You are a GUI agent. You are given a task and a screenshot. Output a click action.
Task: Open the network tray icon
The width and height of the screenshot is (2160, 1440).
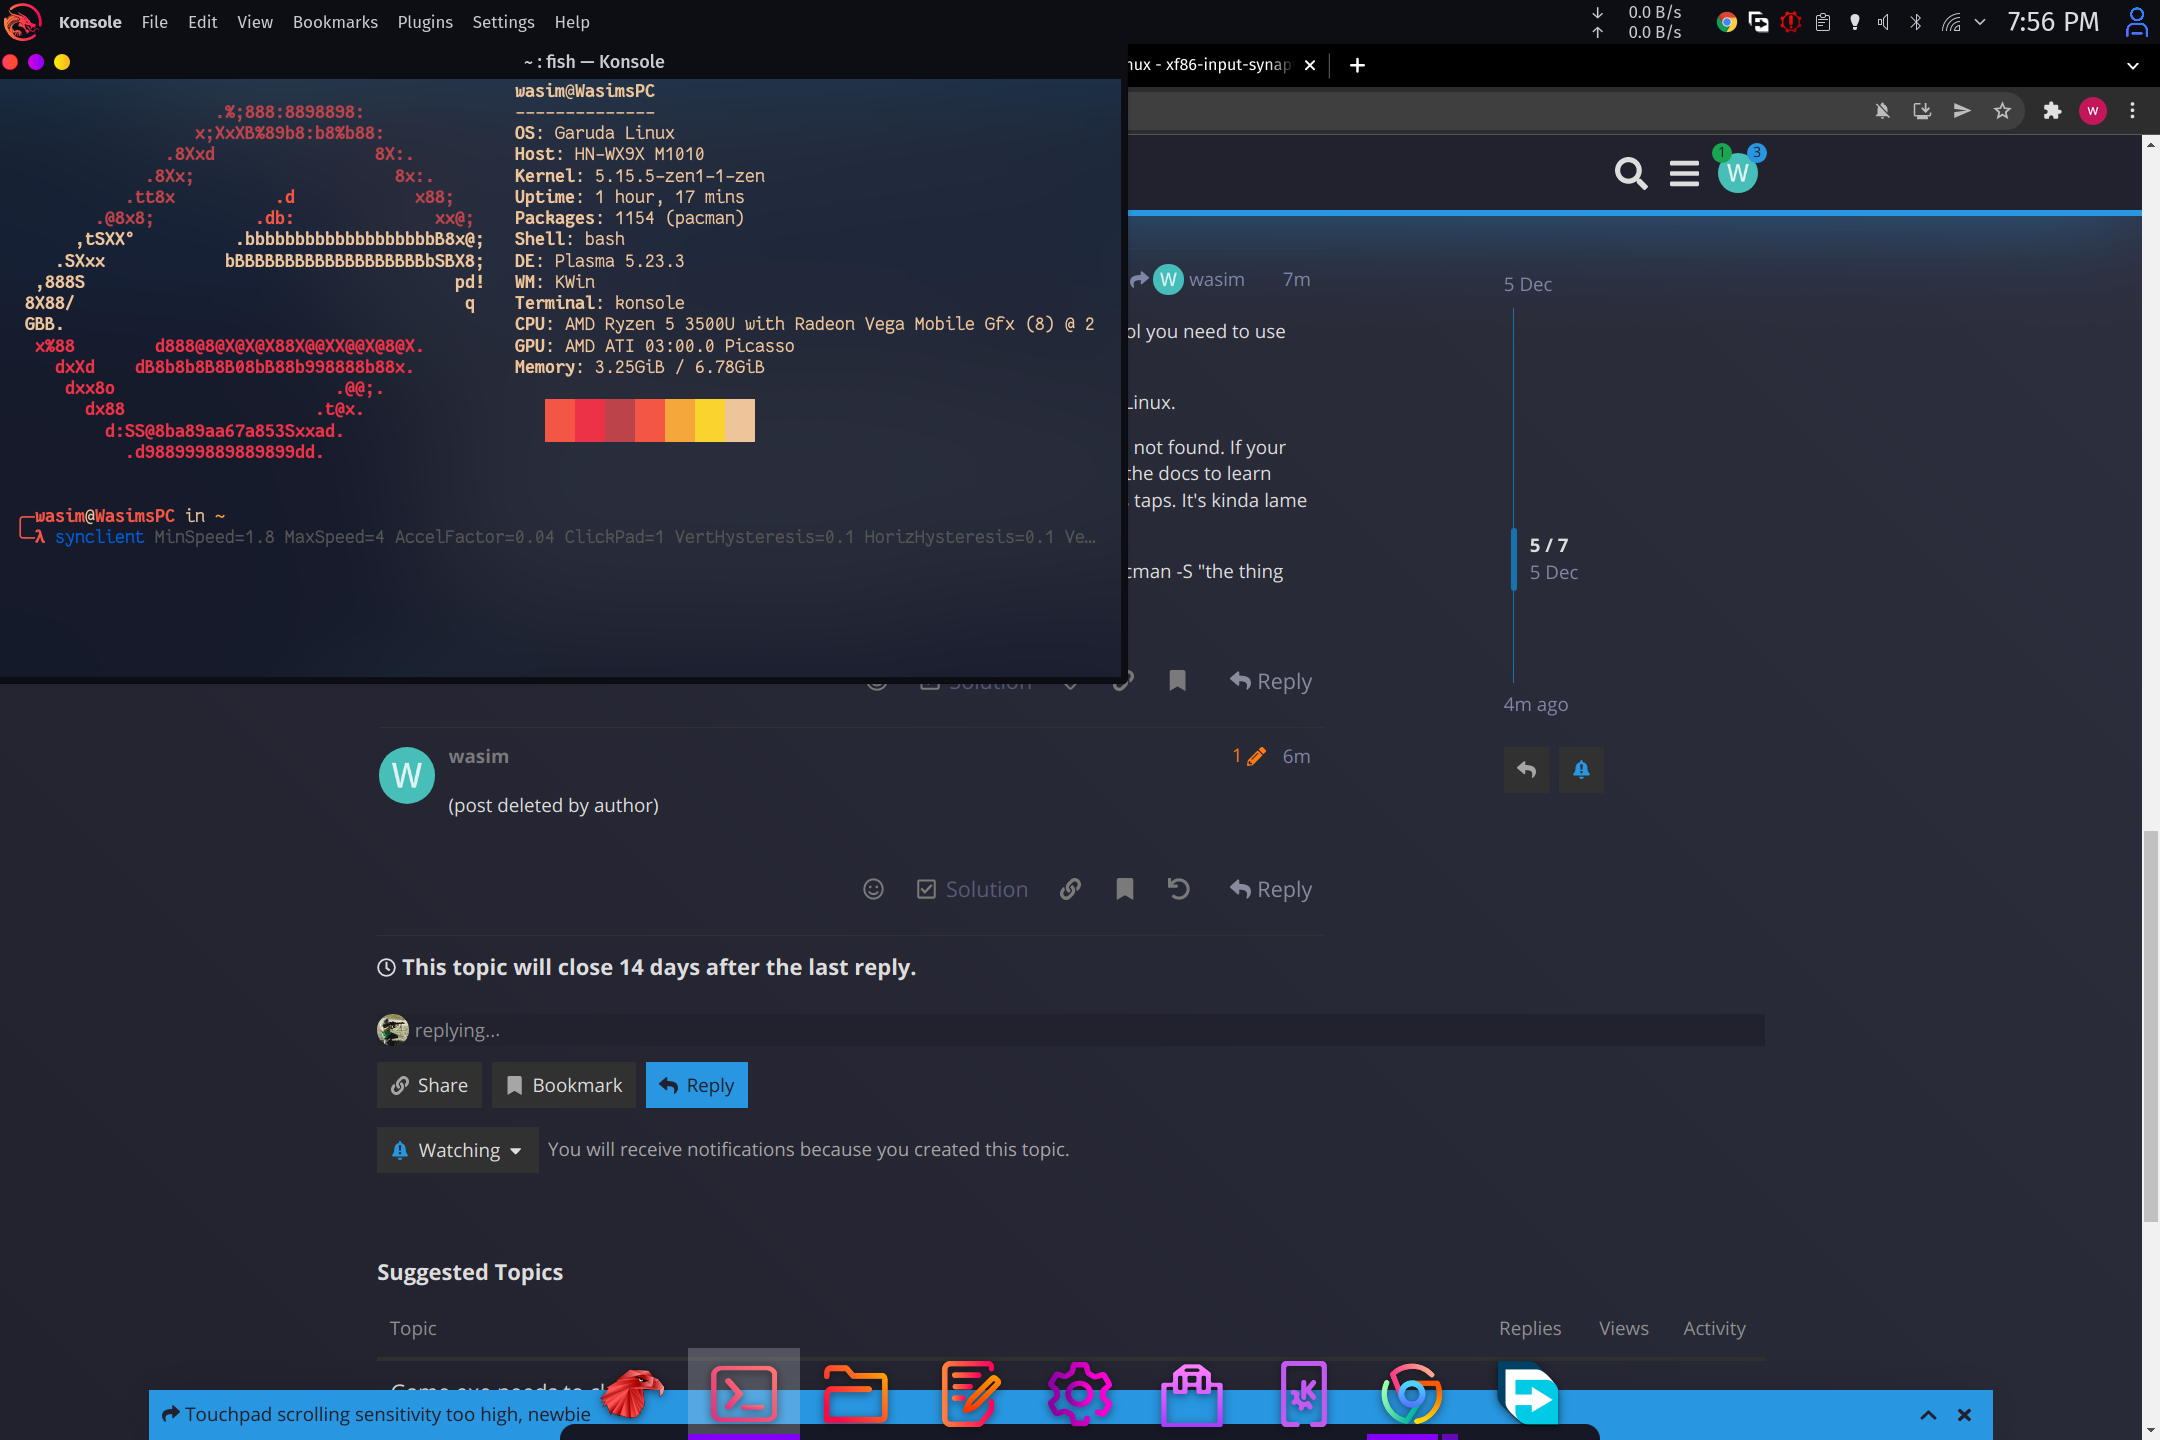pyautogui.click(x=1951, y=22)
